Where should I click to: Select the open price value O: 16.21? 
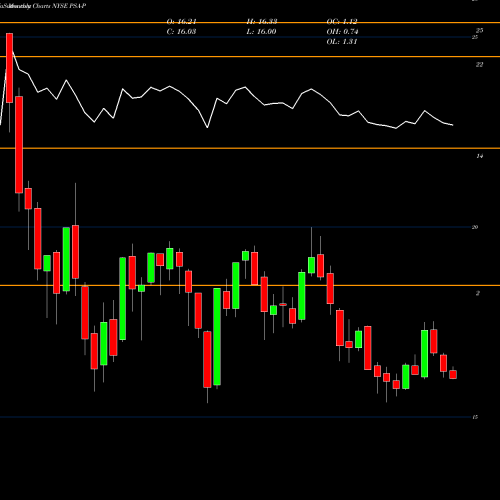click(x=181, y=22)
